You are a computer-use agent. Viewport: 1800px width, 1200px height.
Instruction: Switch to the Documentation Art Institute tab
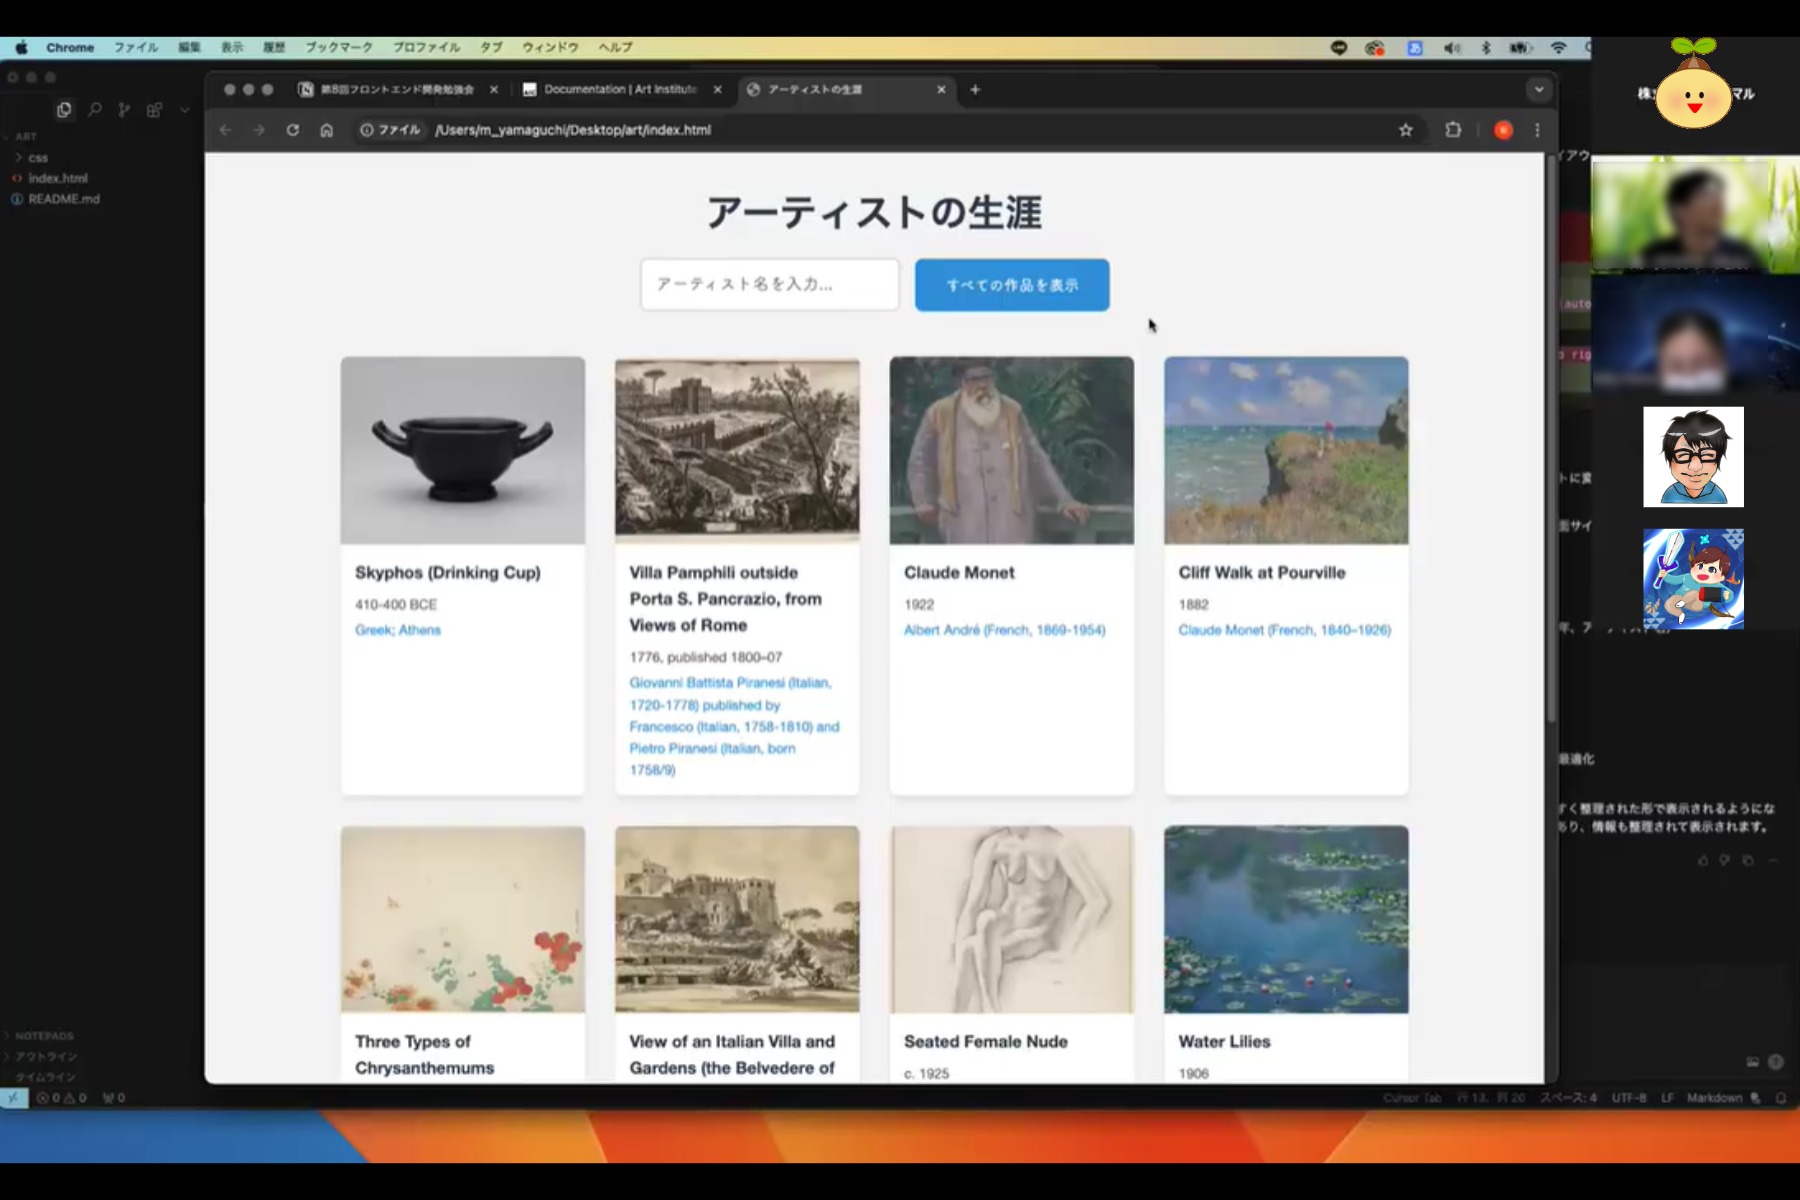tap(620, 90)
